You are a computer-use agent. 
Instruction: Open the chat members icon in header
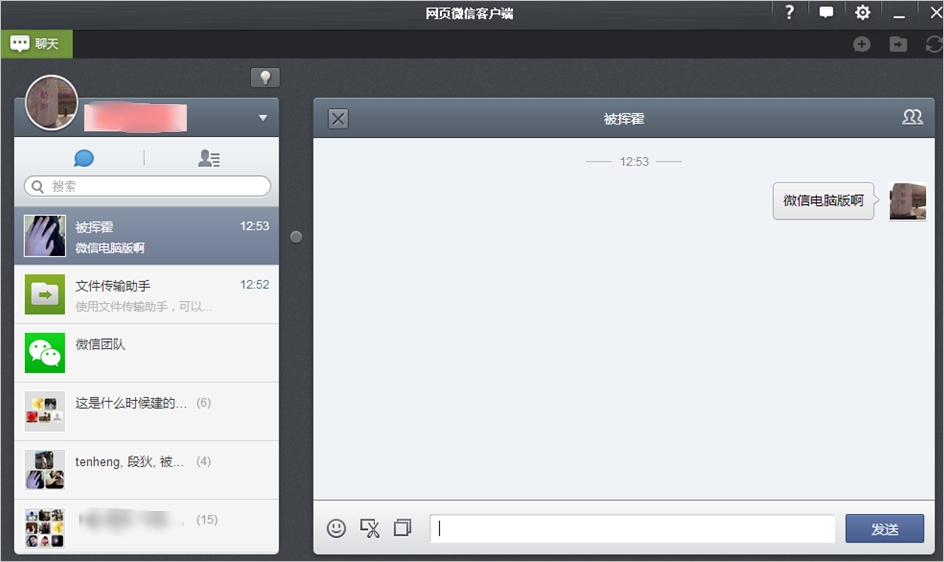point(912,117)
